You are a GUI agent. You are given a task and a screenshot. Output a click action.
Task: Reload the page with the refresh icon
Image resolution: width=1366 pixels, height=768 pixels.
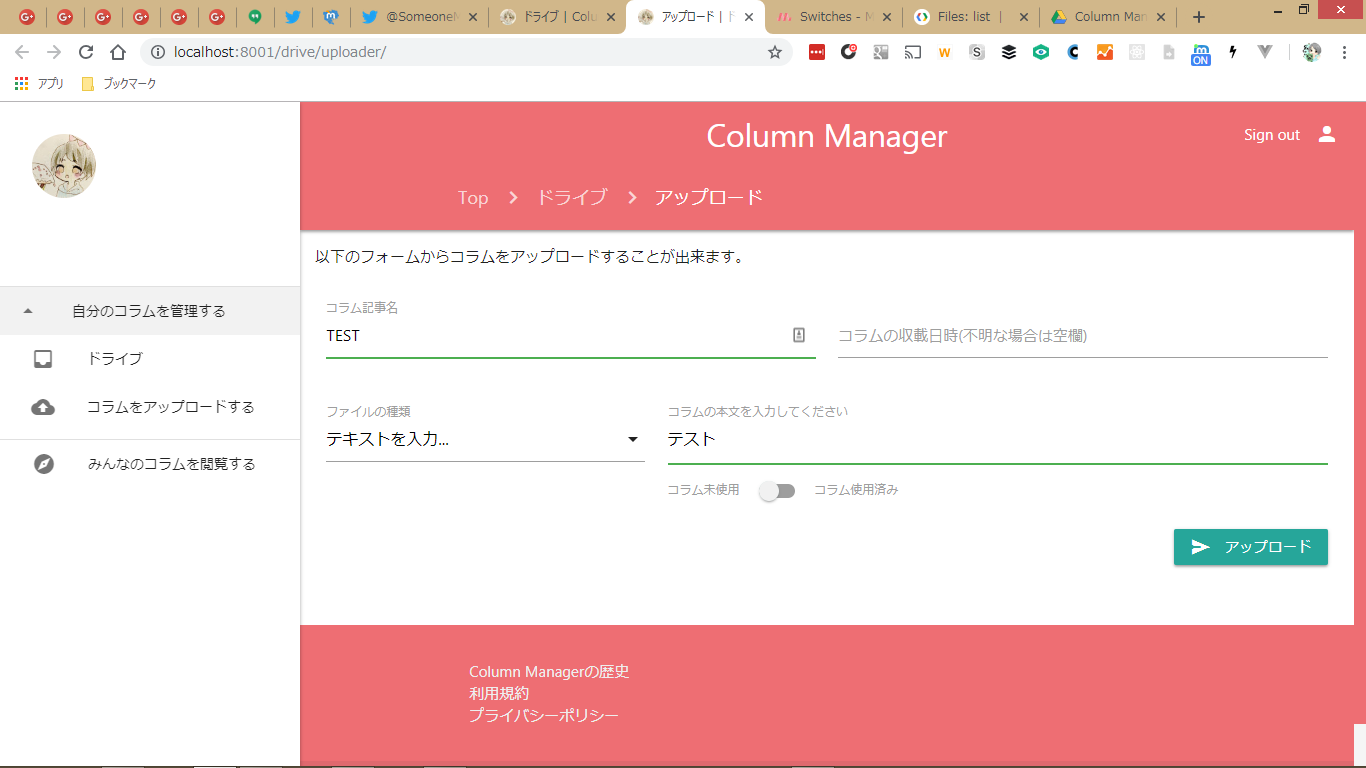pos(86,52)
